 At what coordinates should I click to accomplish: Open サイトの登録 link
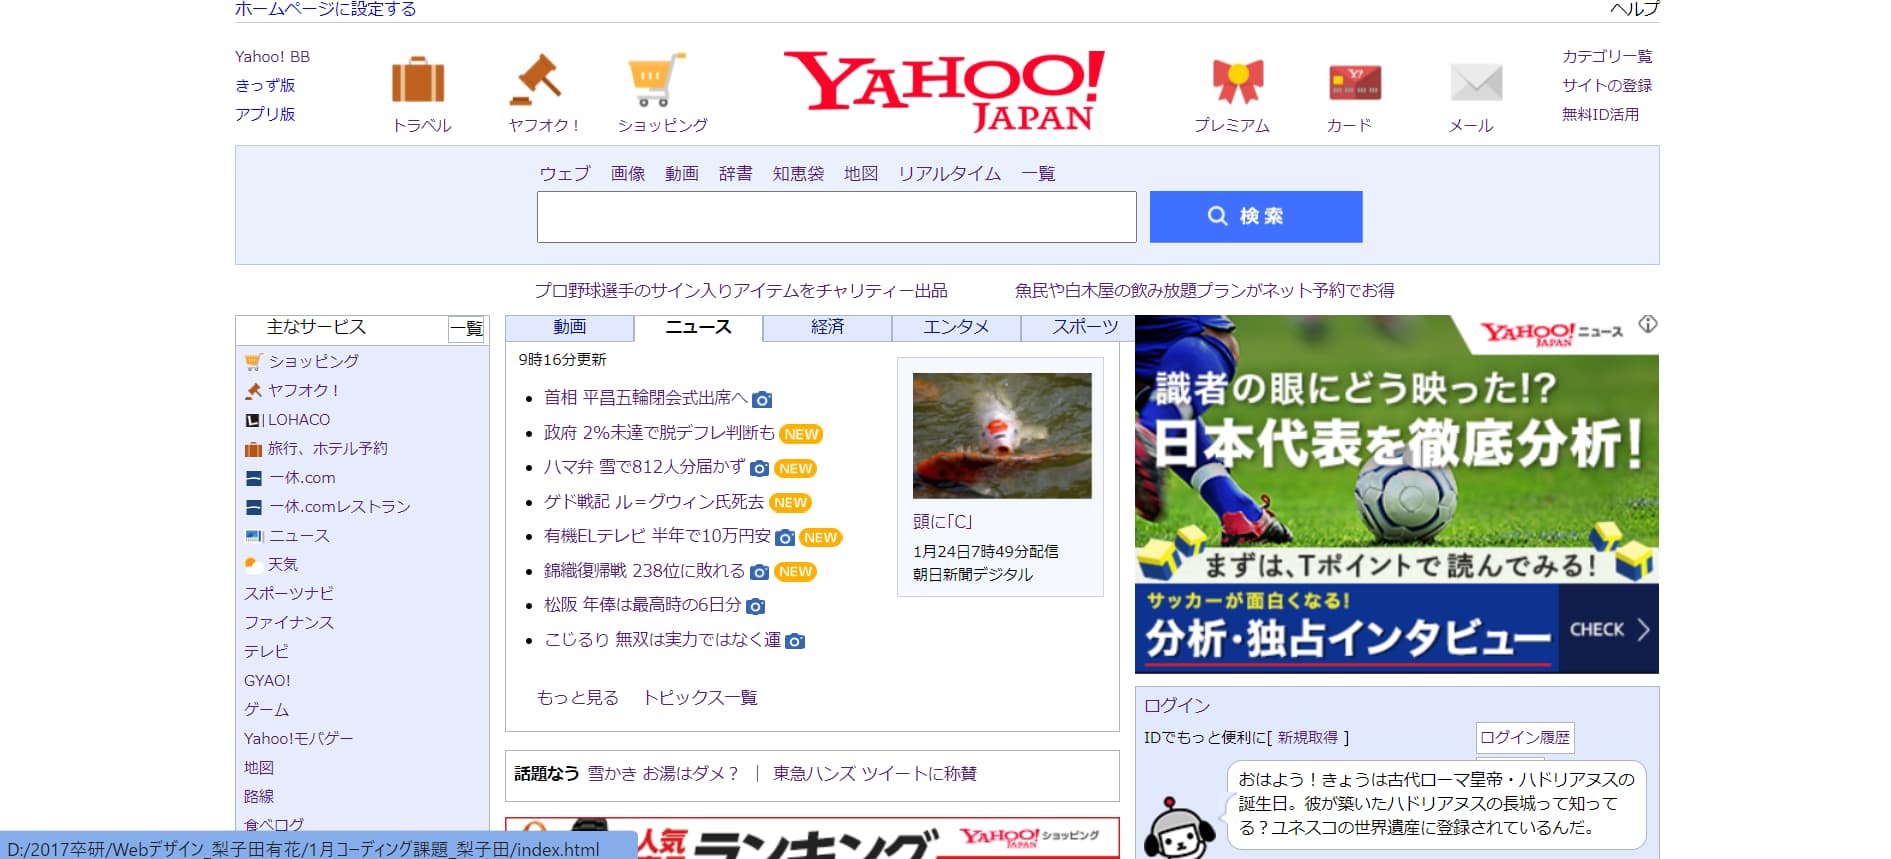tap(1607, 86)
